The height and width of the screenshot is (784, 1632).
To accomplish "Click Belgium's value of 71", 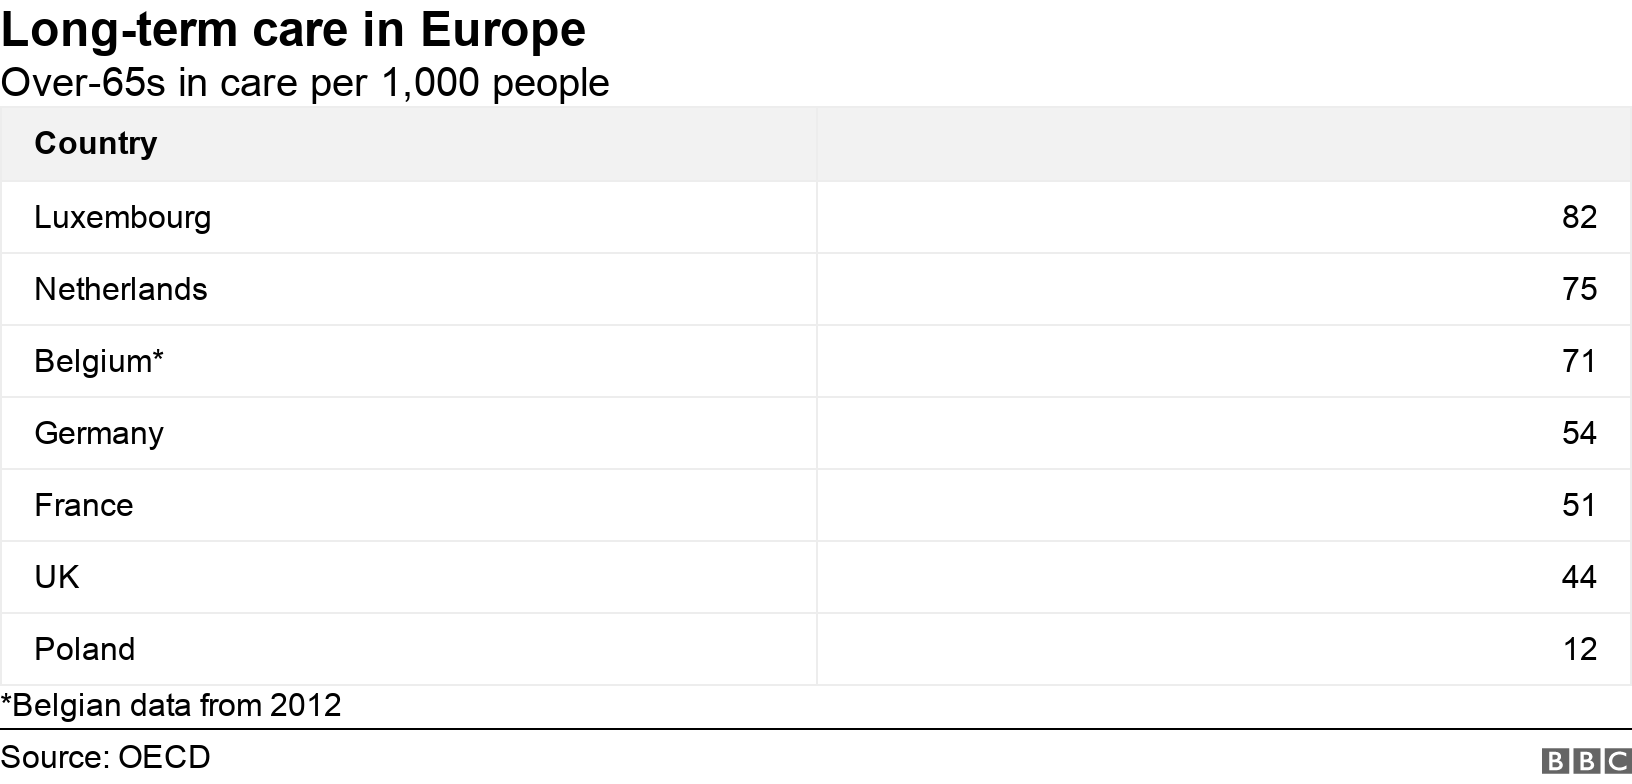I will point(1579,361).
